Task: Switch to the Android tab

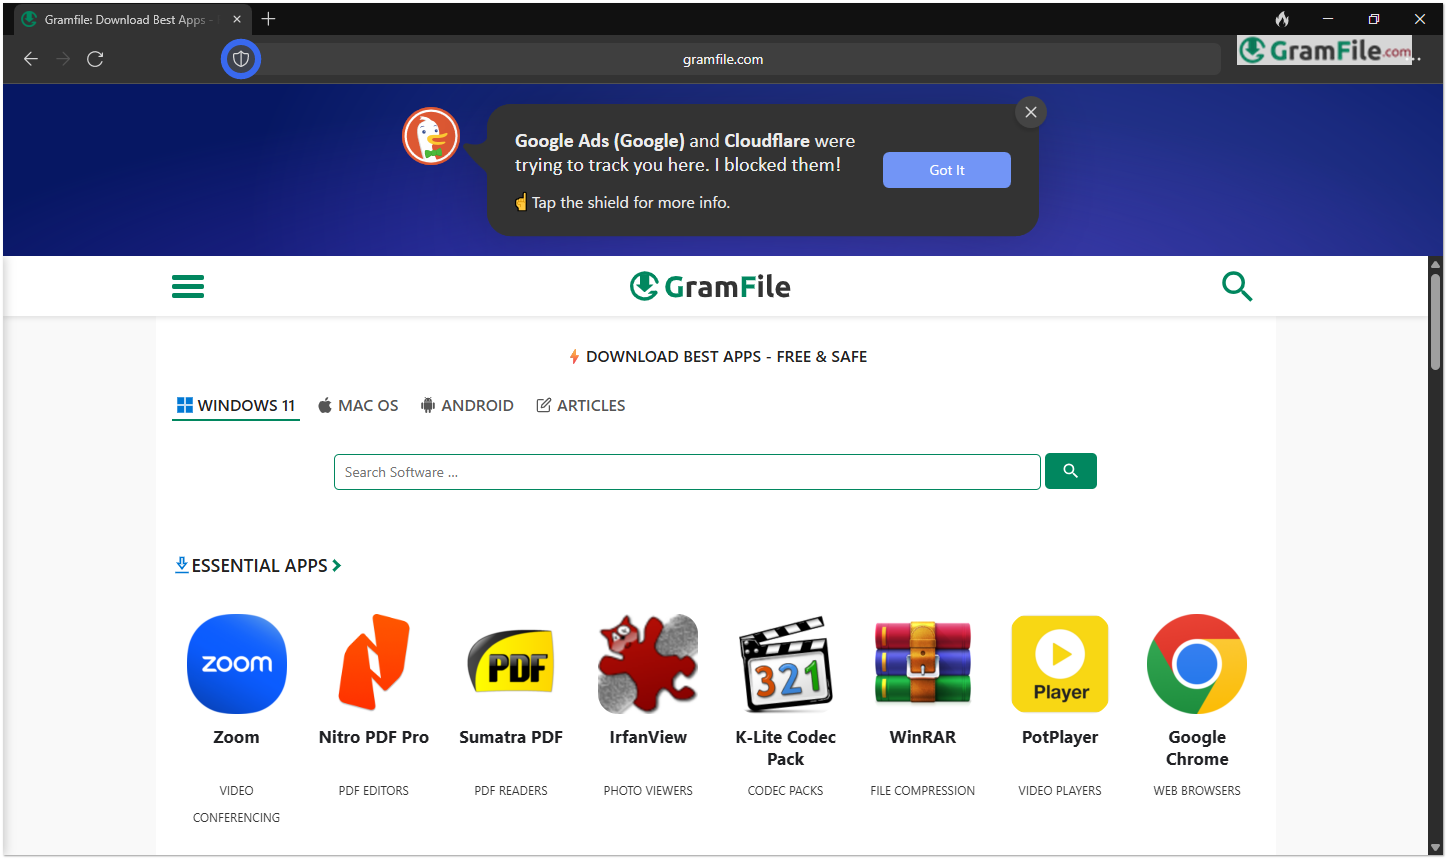Action: [467, 405]
